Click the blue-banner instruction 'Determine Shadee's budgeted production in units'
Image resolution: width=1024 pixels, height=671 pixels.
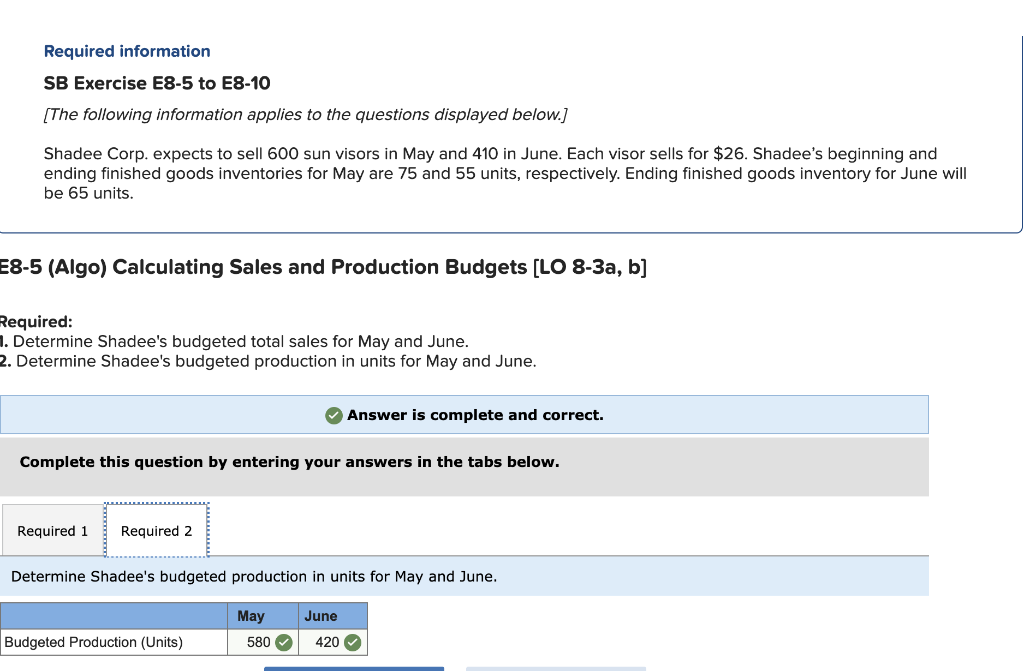254,576
